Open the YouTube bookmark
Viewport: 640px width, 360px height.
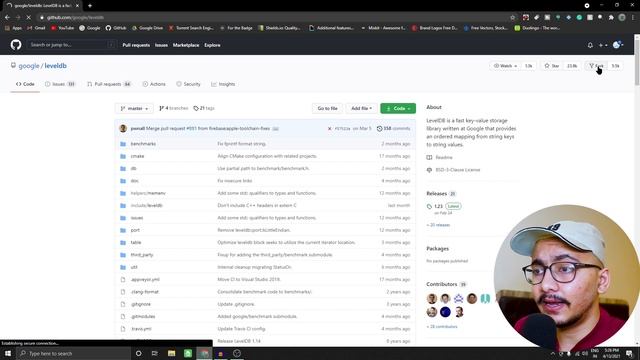(62, 28)
